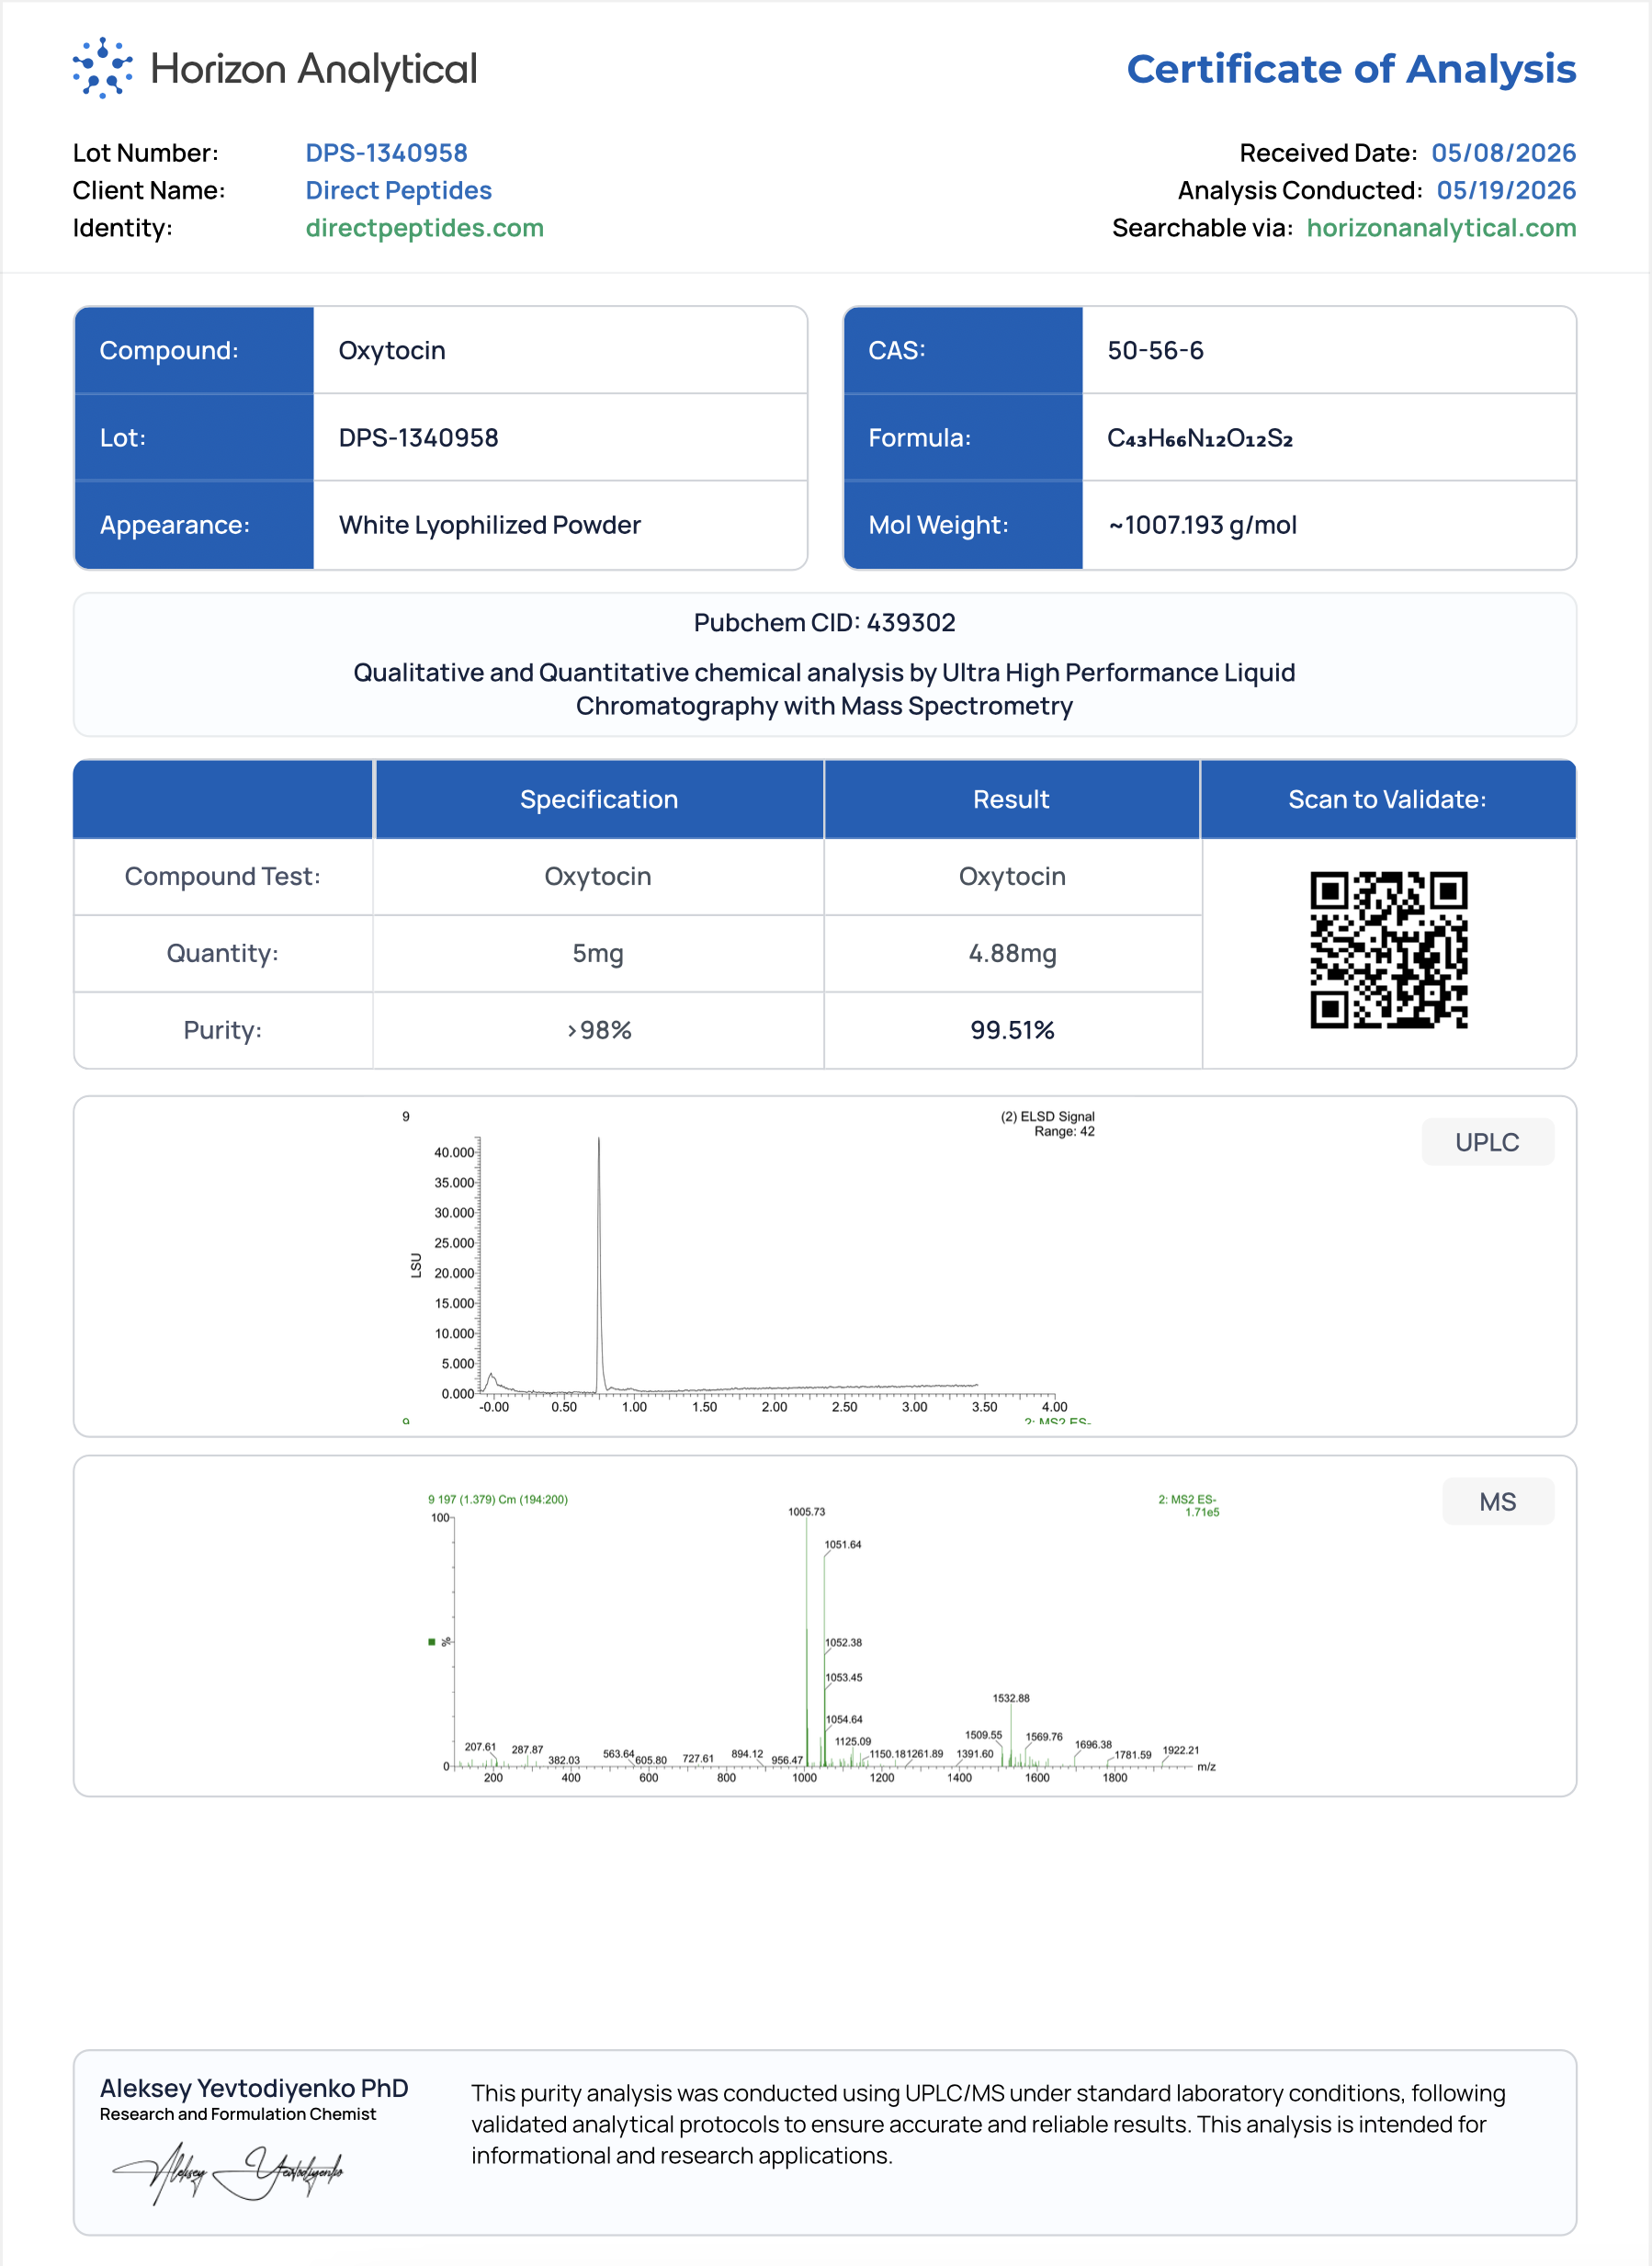Click the UPLC chromatogram main peak
This screenshot has height=2266, width=1652.
tap(599, 1262)
